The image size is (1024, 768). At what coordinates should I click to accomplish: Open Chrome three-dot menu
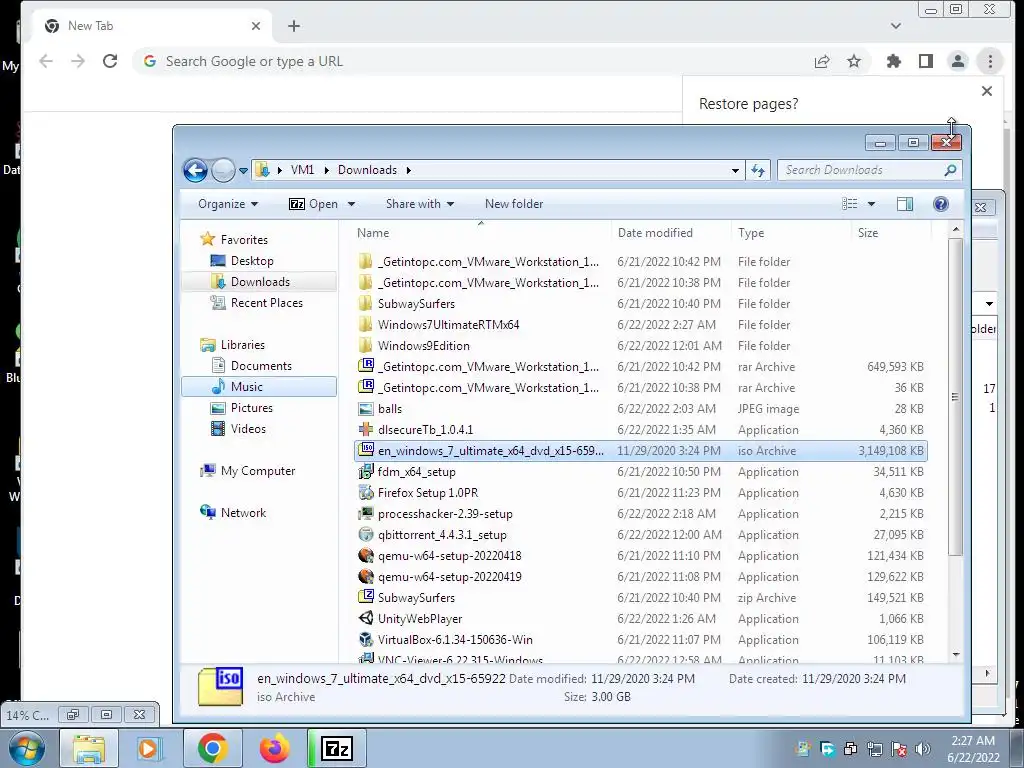990,61
